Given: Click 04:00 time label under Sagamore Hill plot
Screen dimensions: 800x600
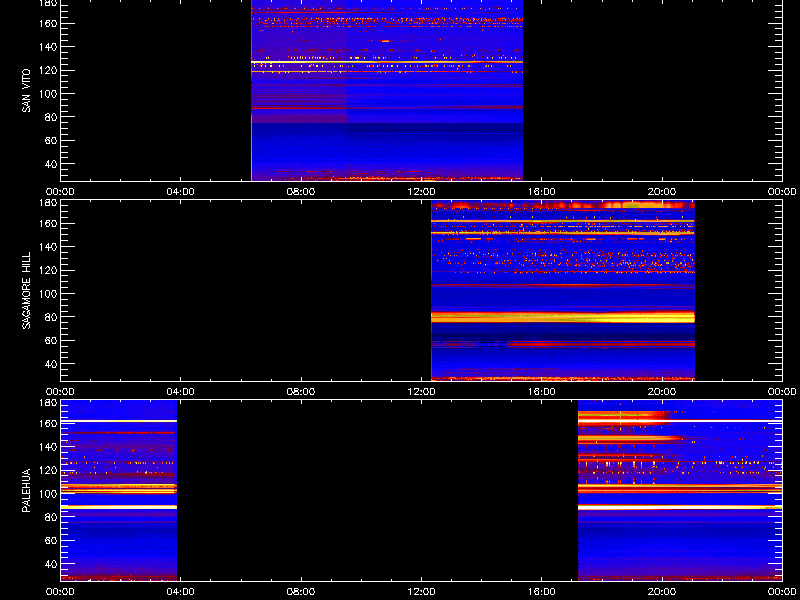Looking at the screenshot, I should 181,392.
